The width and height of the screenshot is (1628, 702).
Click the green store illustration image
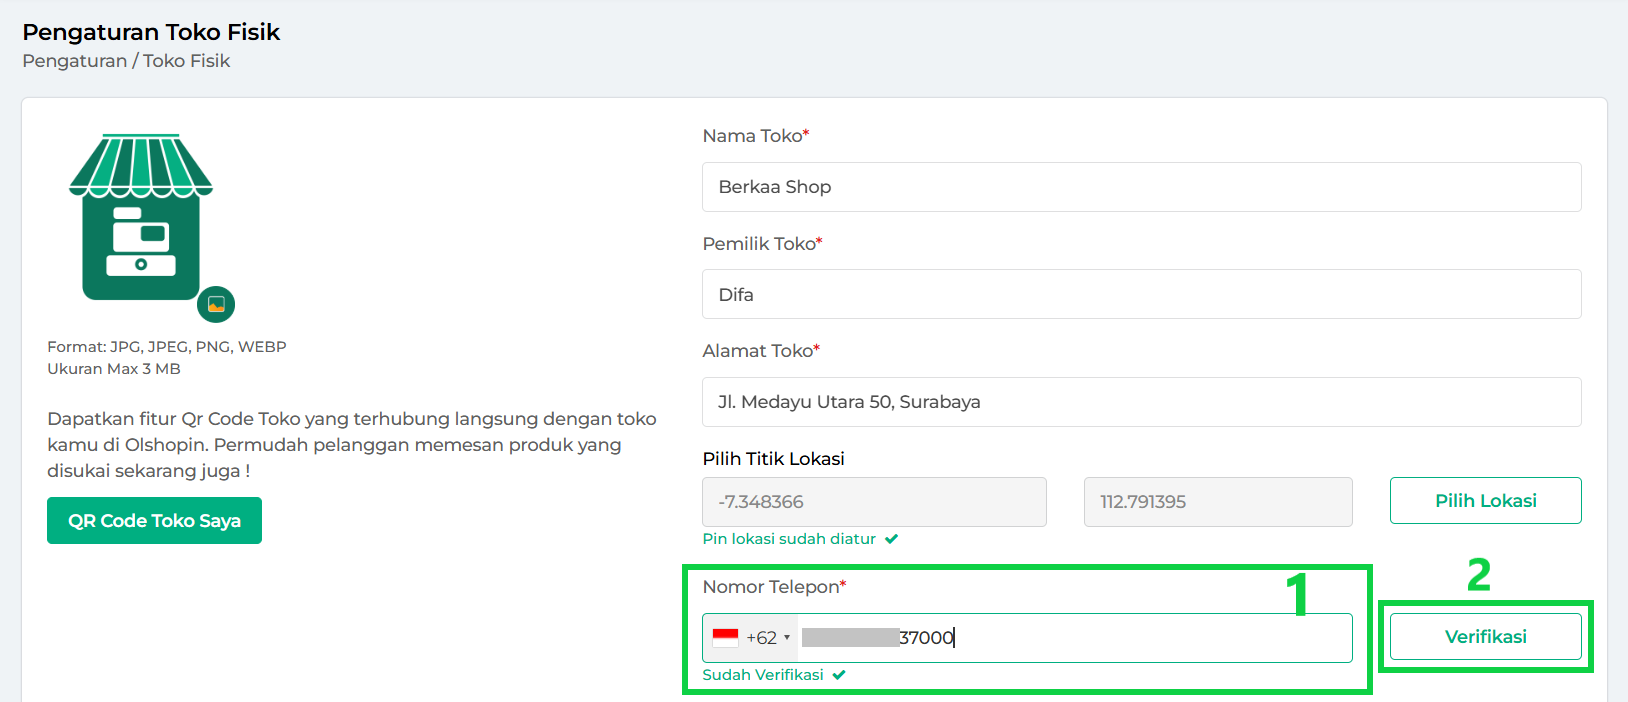140,217
